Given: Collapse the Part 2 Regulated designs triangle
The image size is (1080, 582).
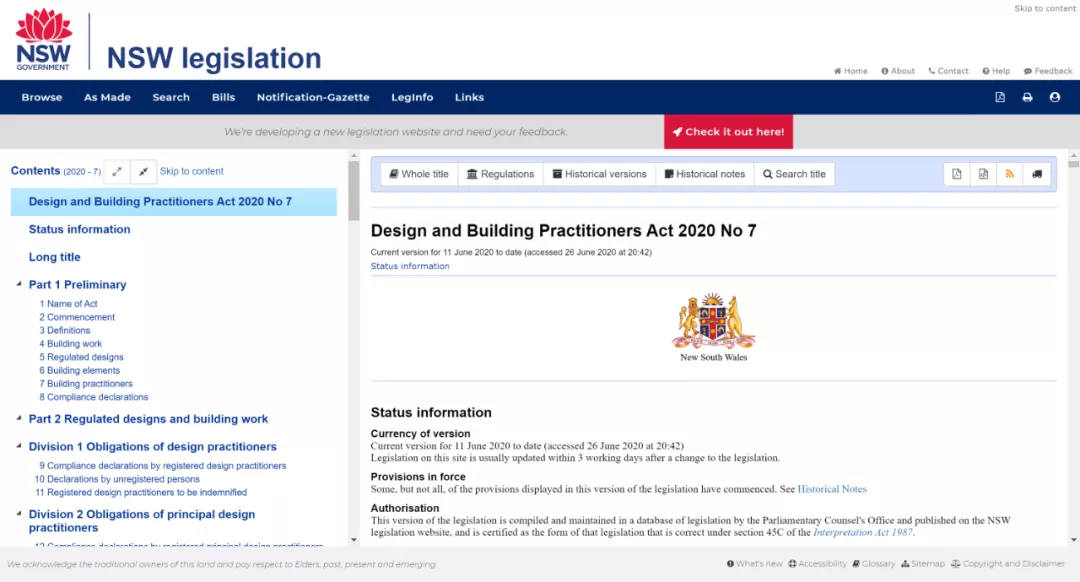Looking at the screenshot, I should tap(19, 418).
